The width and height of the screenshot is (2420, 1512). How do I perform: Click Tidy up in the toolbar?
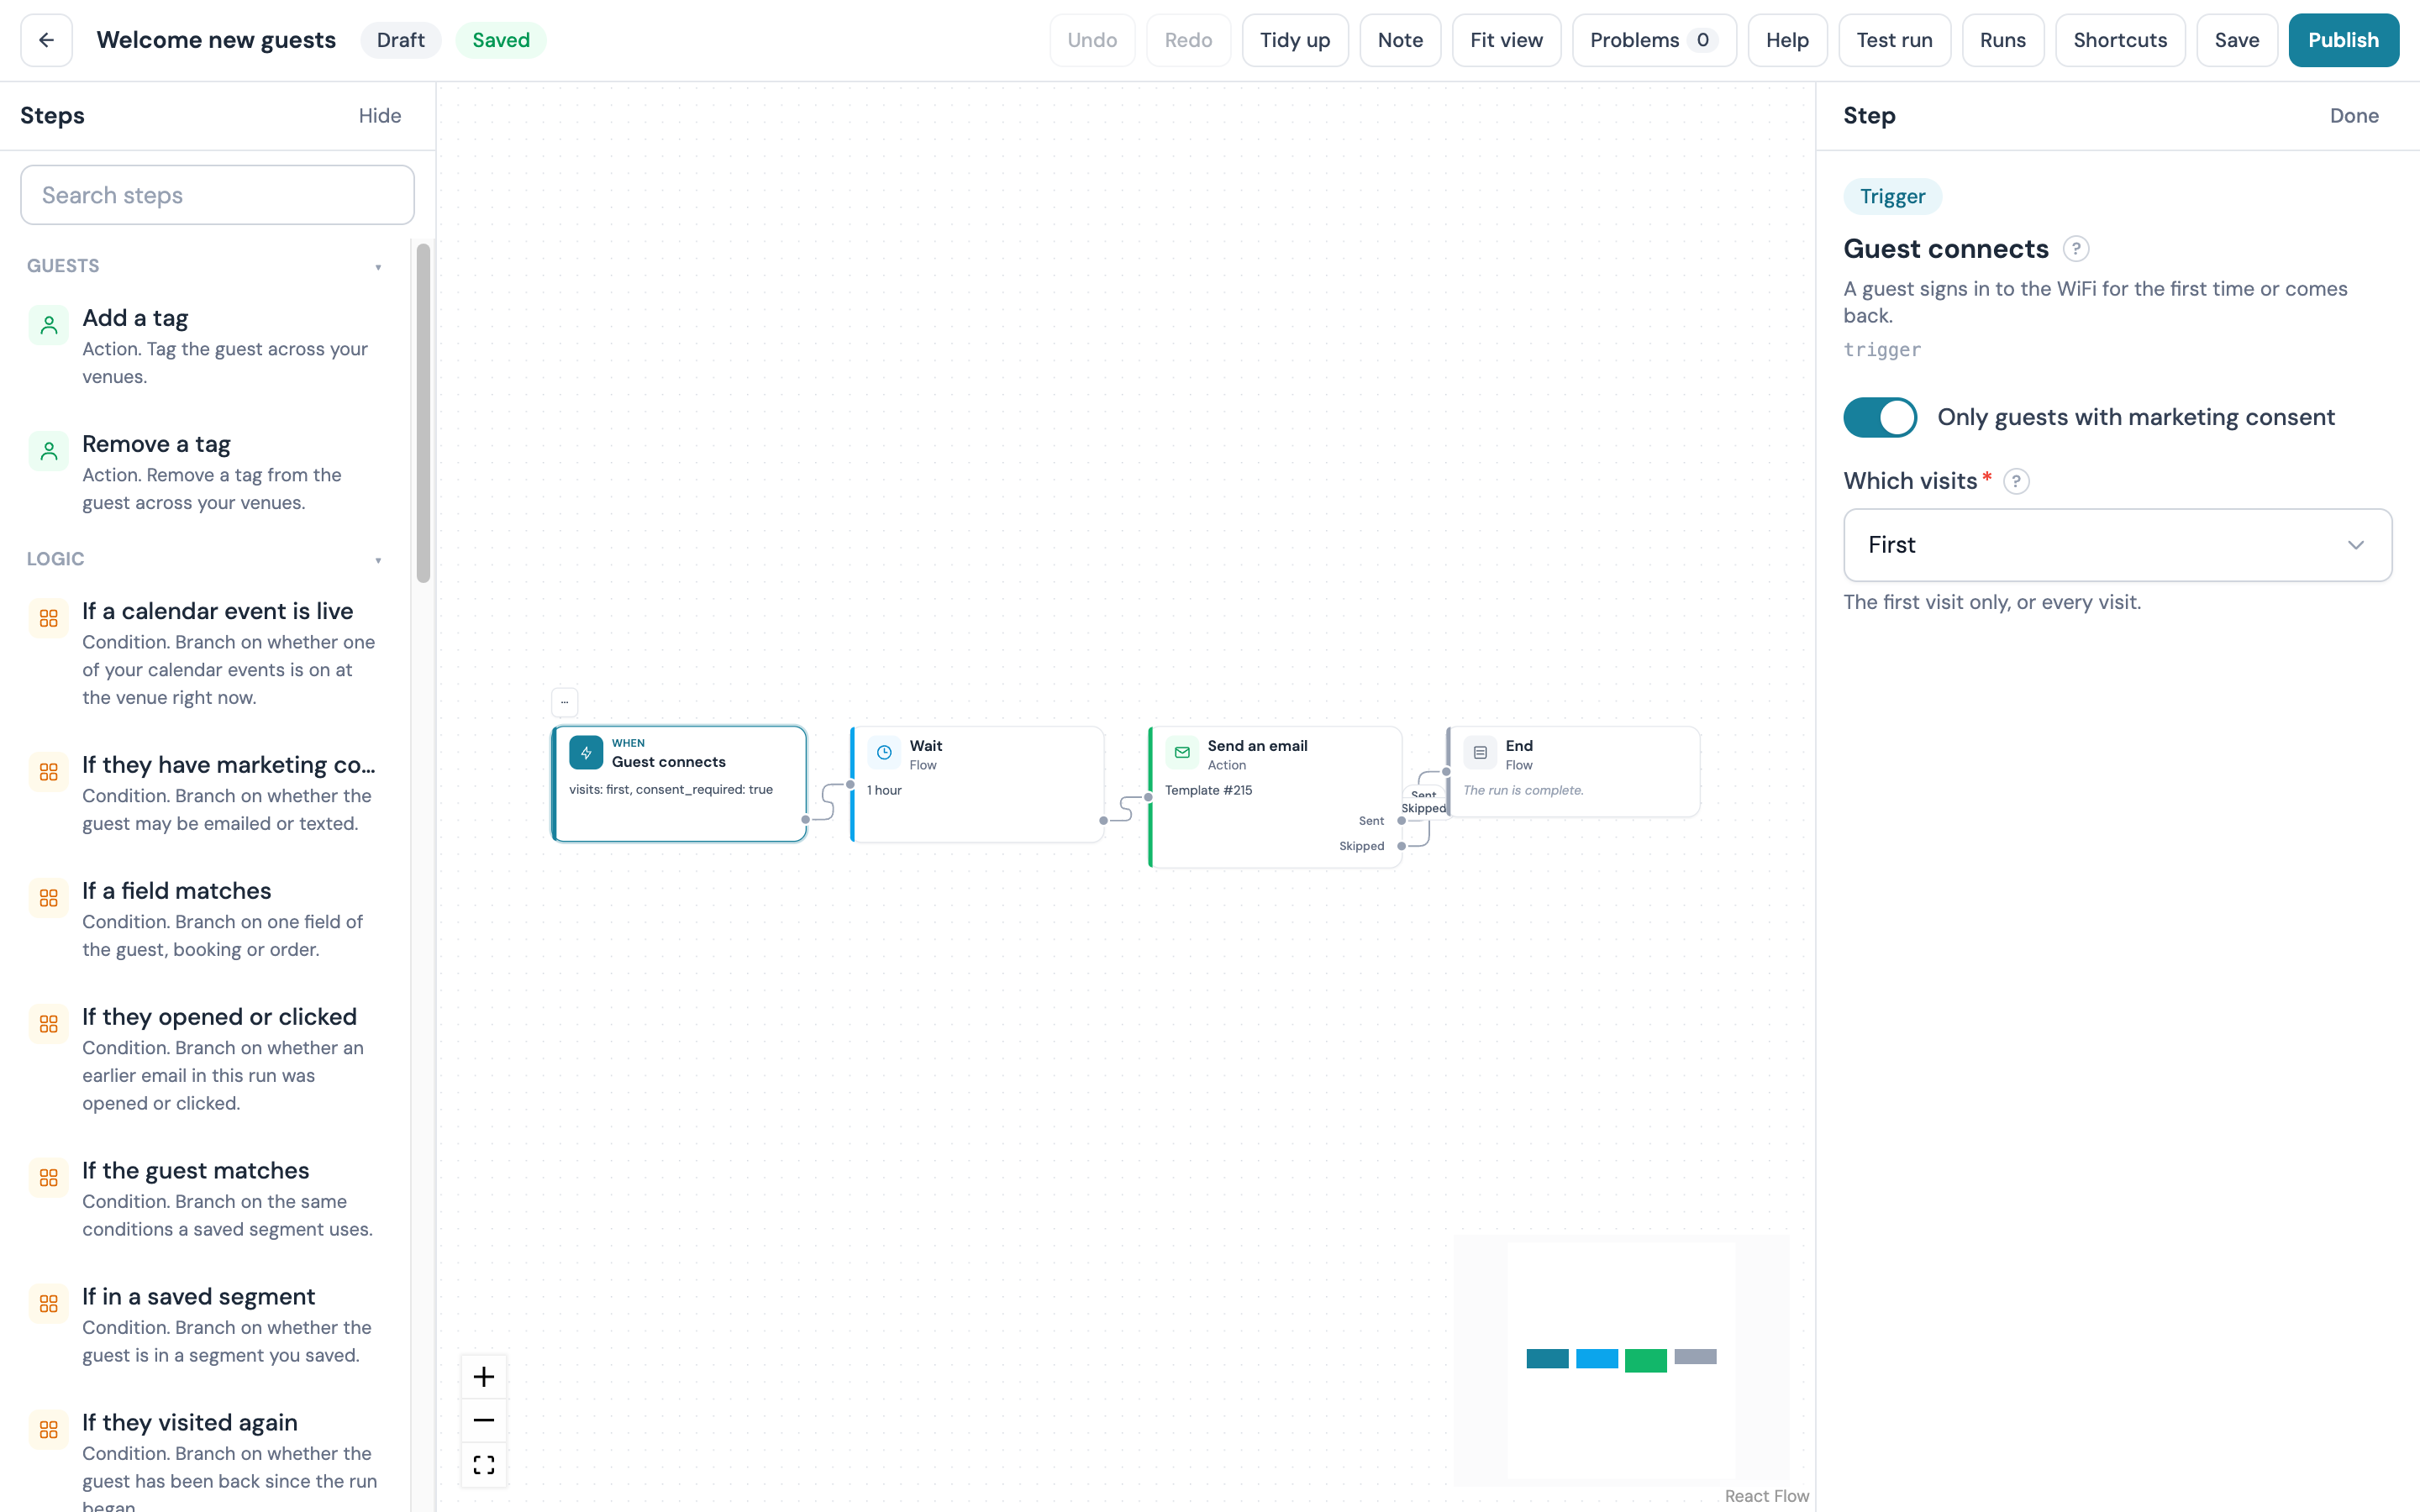coord(1295,40)
